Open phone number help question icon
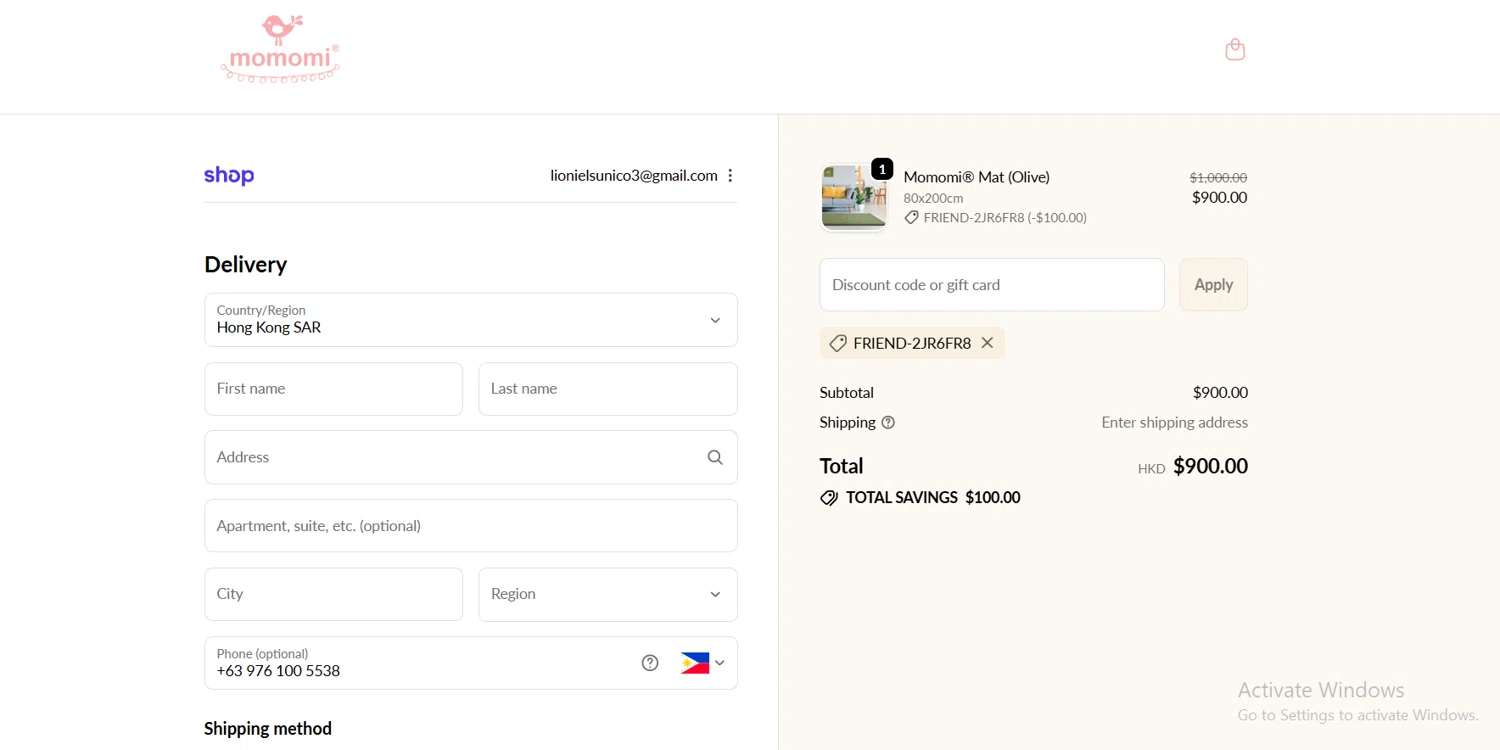Image resolution: width=1500 pixels, height=750 pixels. point(650,663)
